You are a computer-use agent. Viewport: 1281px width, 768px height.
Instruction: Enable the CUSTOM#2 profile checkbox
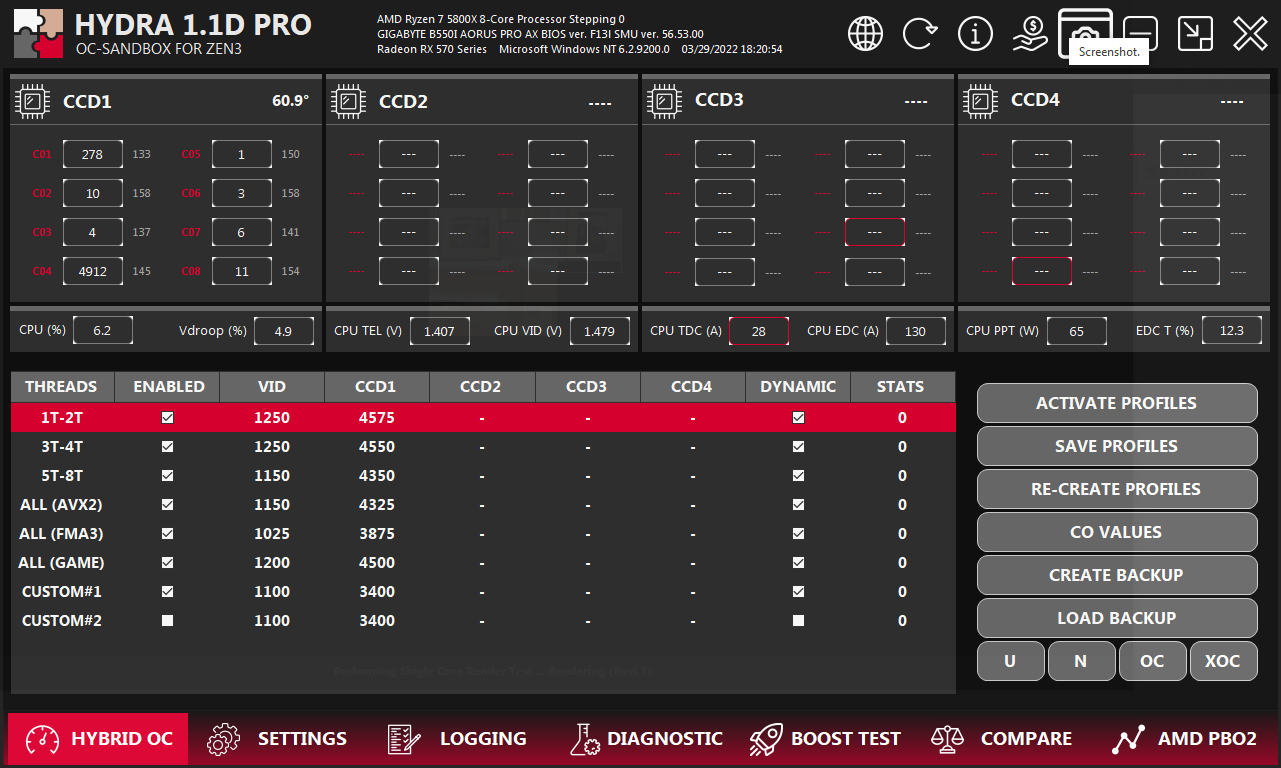[167, 621]
